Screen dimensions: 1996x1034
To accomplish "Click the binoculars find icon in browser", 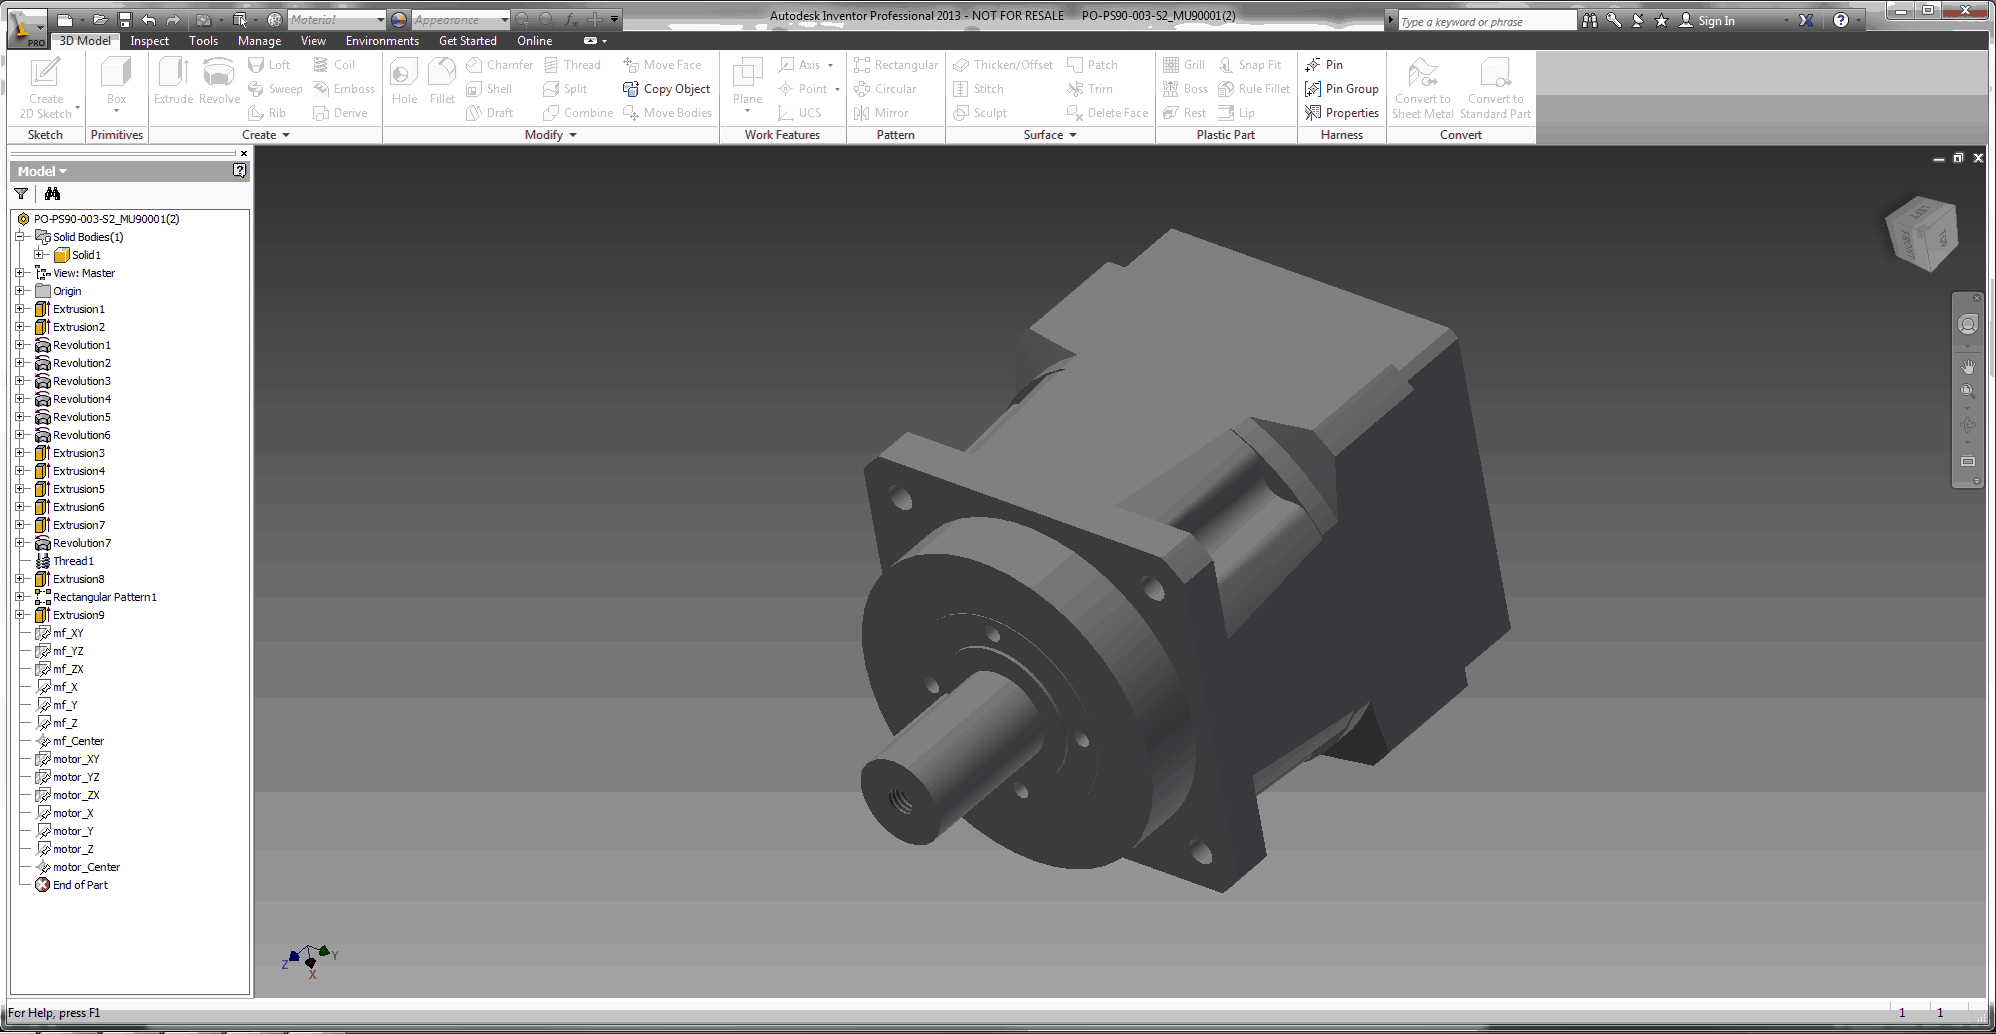I will coord(52,194).
